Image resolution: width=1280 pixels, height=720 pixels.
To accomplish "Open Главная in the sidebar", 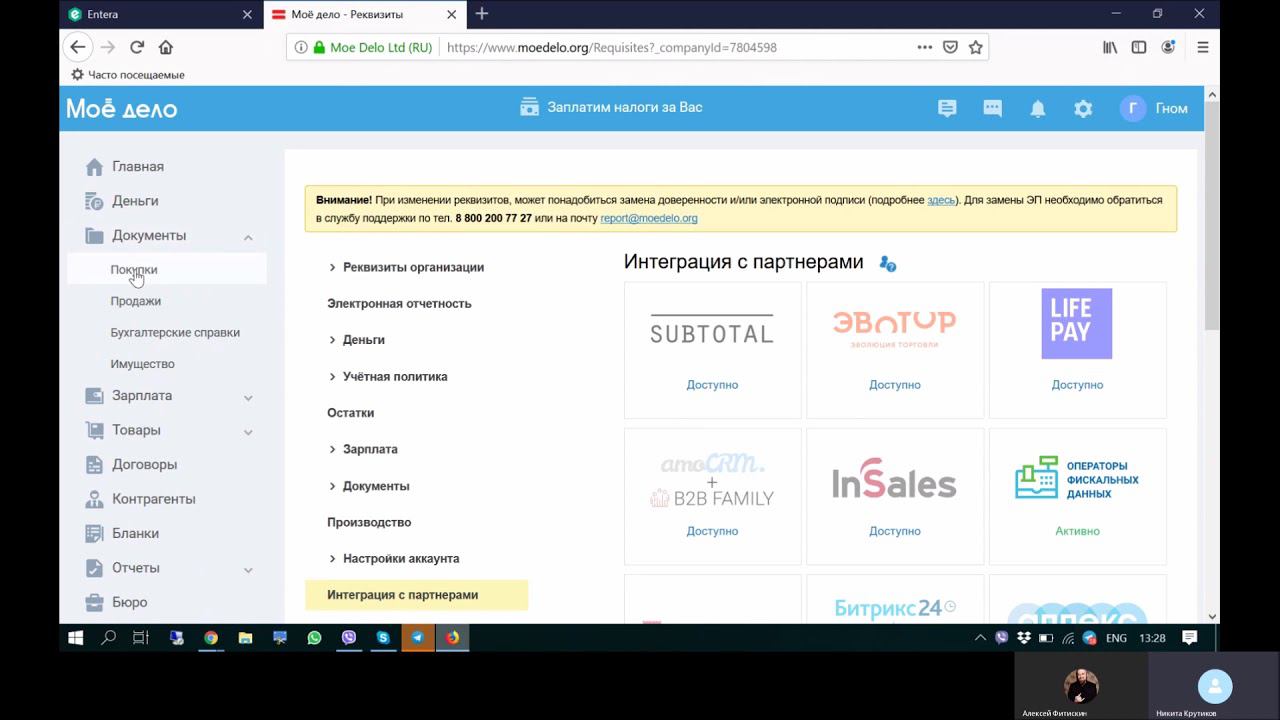I will [x=138, y=167].
